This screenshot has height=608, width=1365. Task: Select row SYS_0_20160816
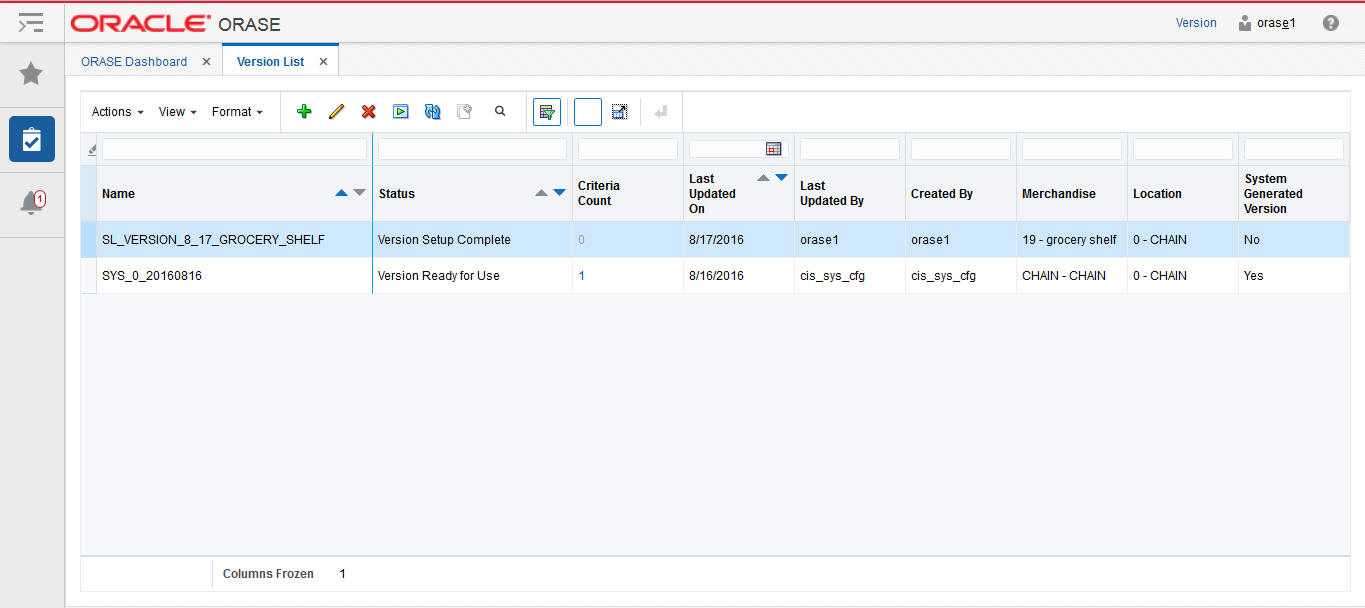tap(715, 275)
